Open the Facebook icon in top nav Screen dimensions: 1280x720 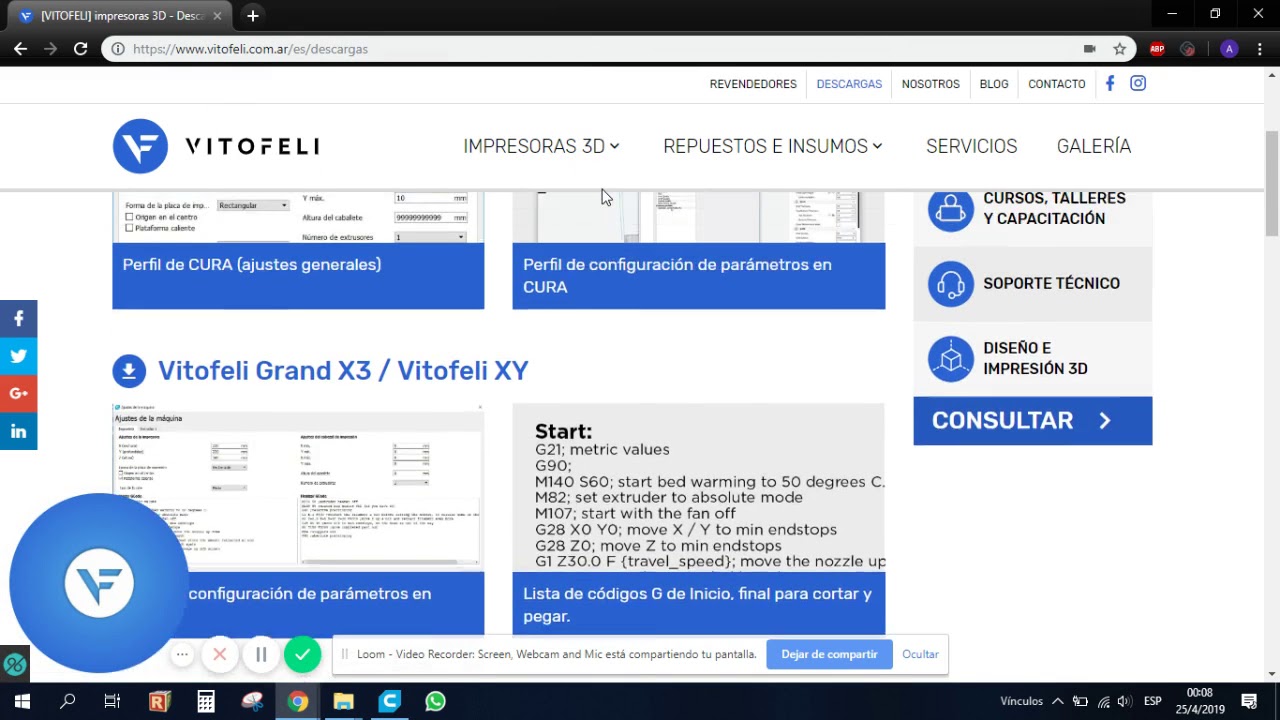pos(1110,84)
